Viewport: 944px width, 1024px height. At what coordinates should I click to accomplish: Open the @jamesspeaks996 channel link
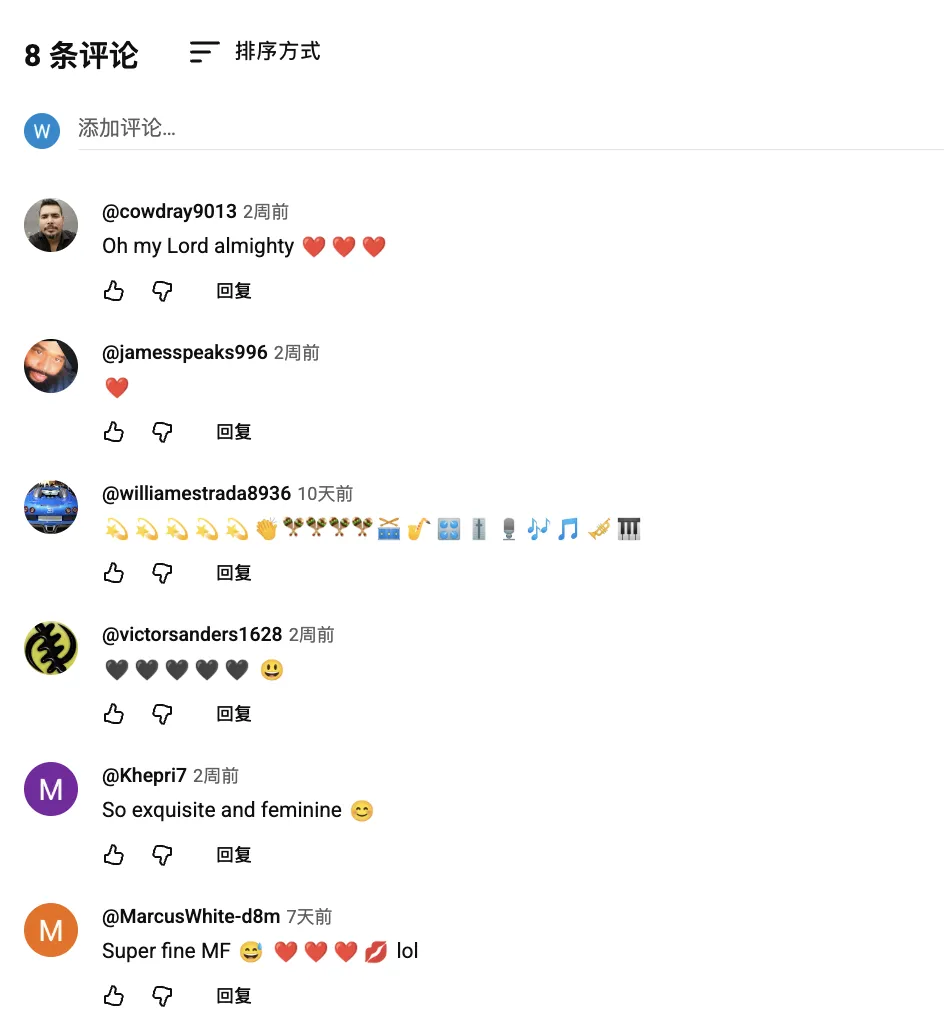(185, 352)
